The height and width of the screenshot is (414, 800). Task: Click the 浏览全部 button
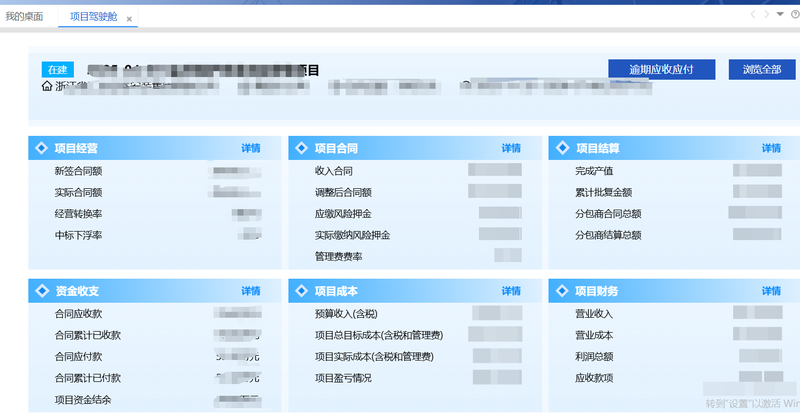pyautogui.click(x=762, y=69)
